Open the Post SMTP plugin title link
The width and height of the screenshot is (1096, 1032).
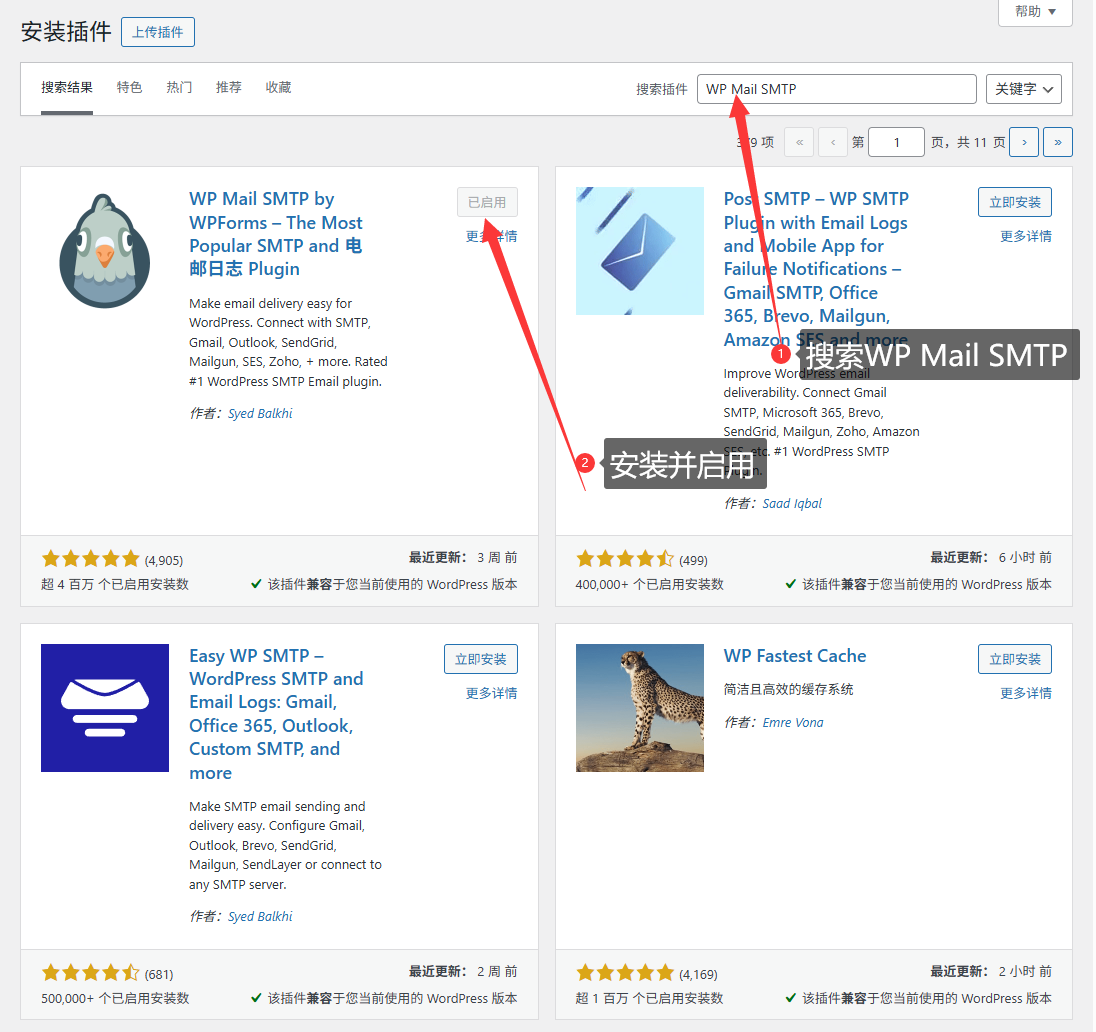[816, 269]
